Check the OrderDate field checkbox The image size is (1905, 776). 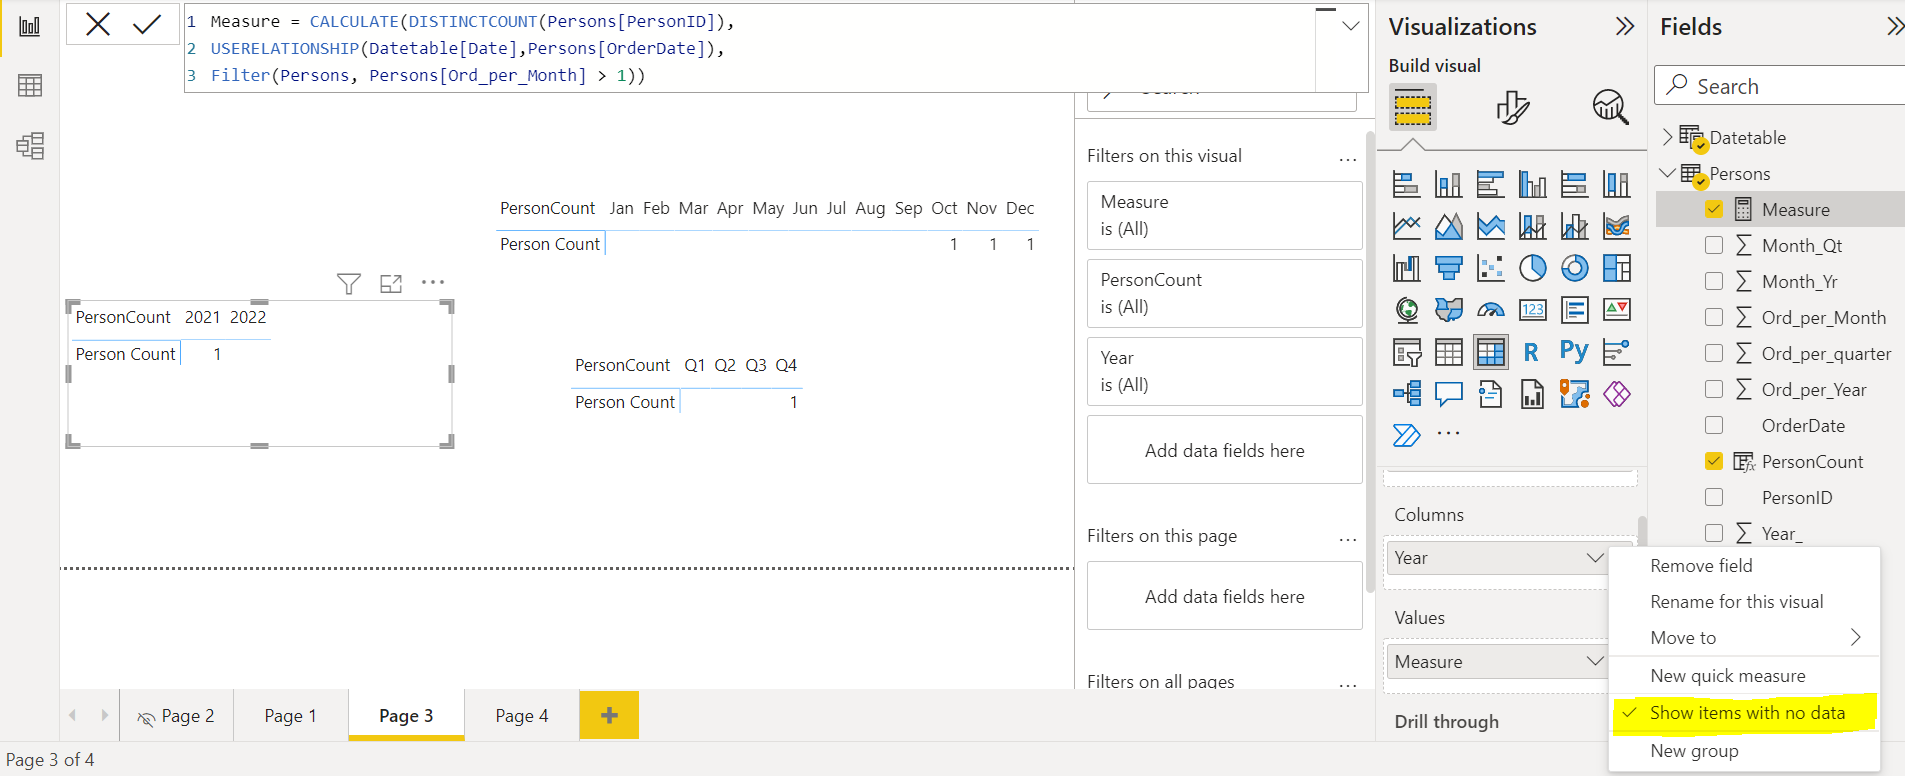tap(1714, 425)
